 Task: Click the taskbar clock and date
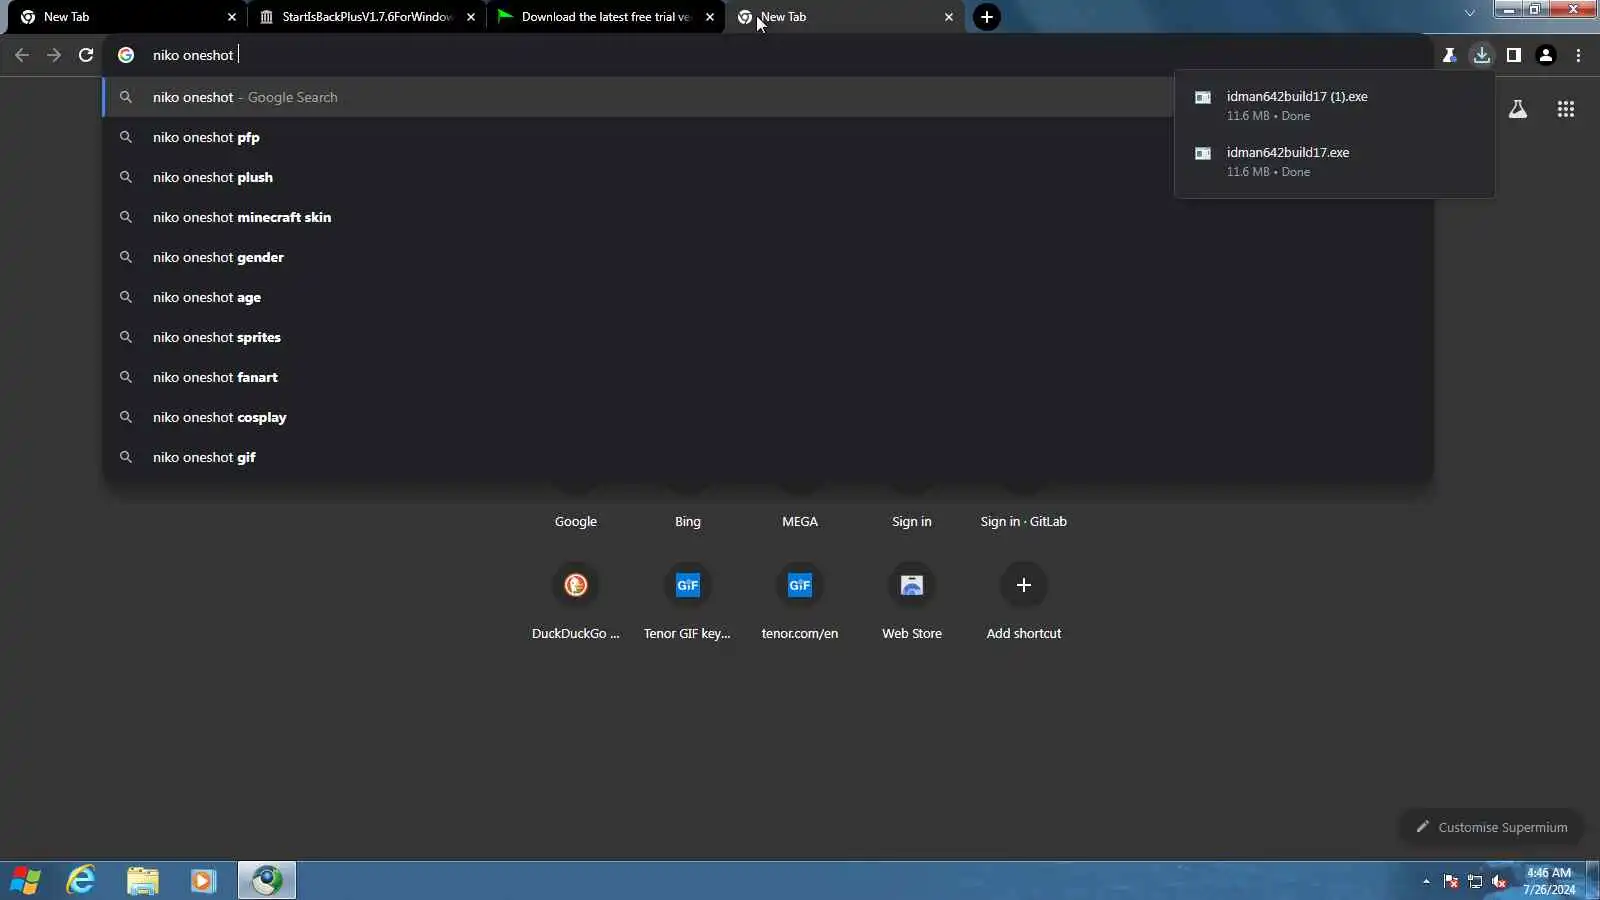(x=1549, y=881)
